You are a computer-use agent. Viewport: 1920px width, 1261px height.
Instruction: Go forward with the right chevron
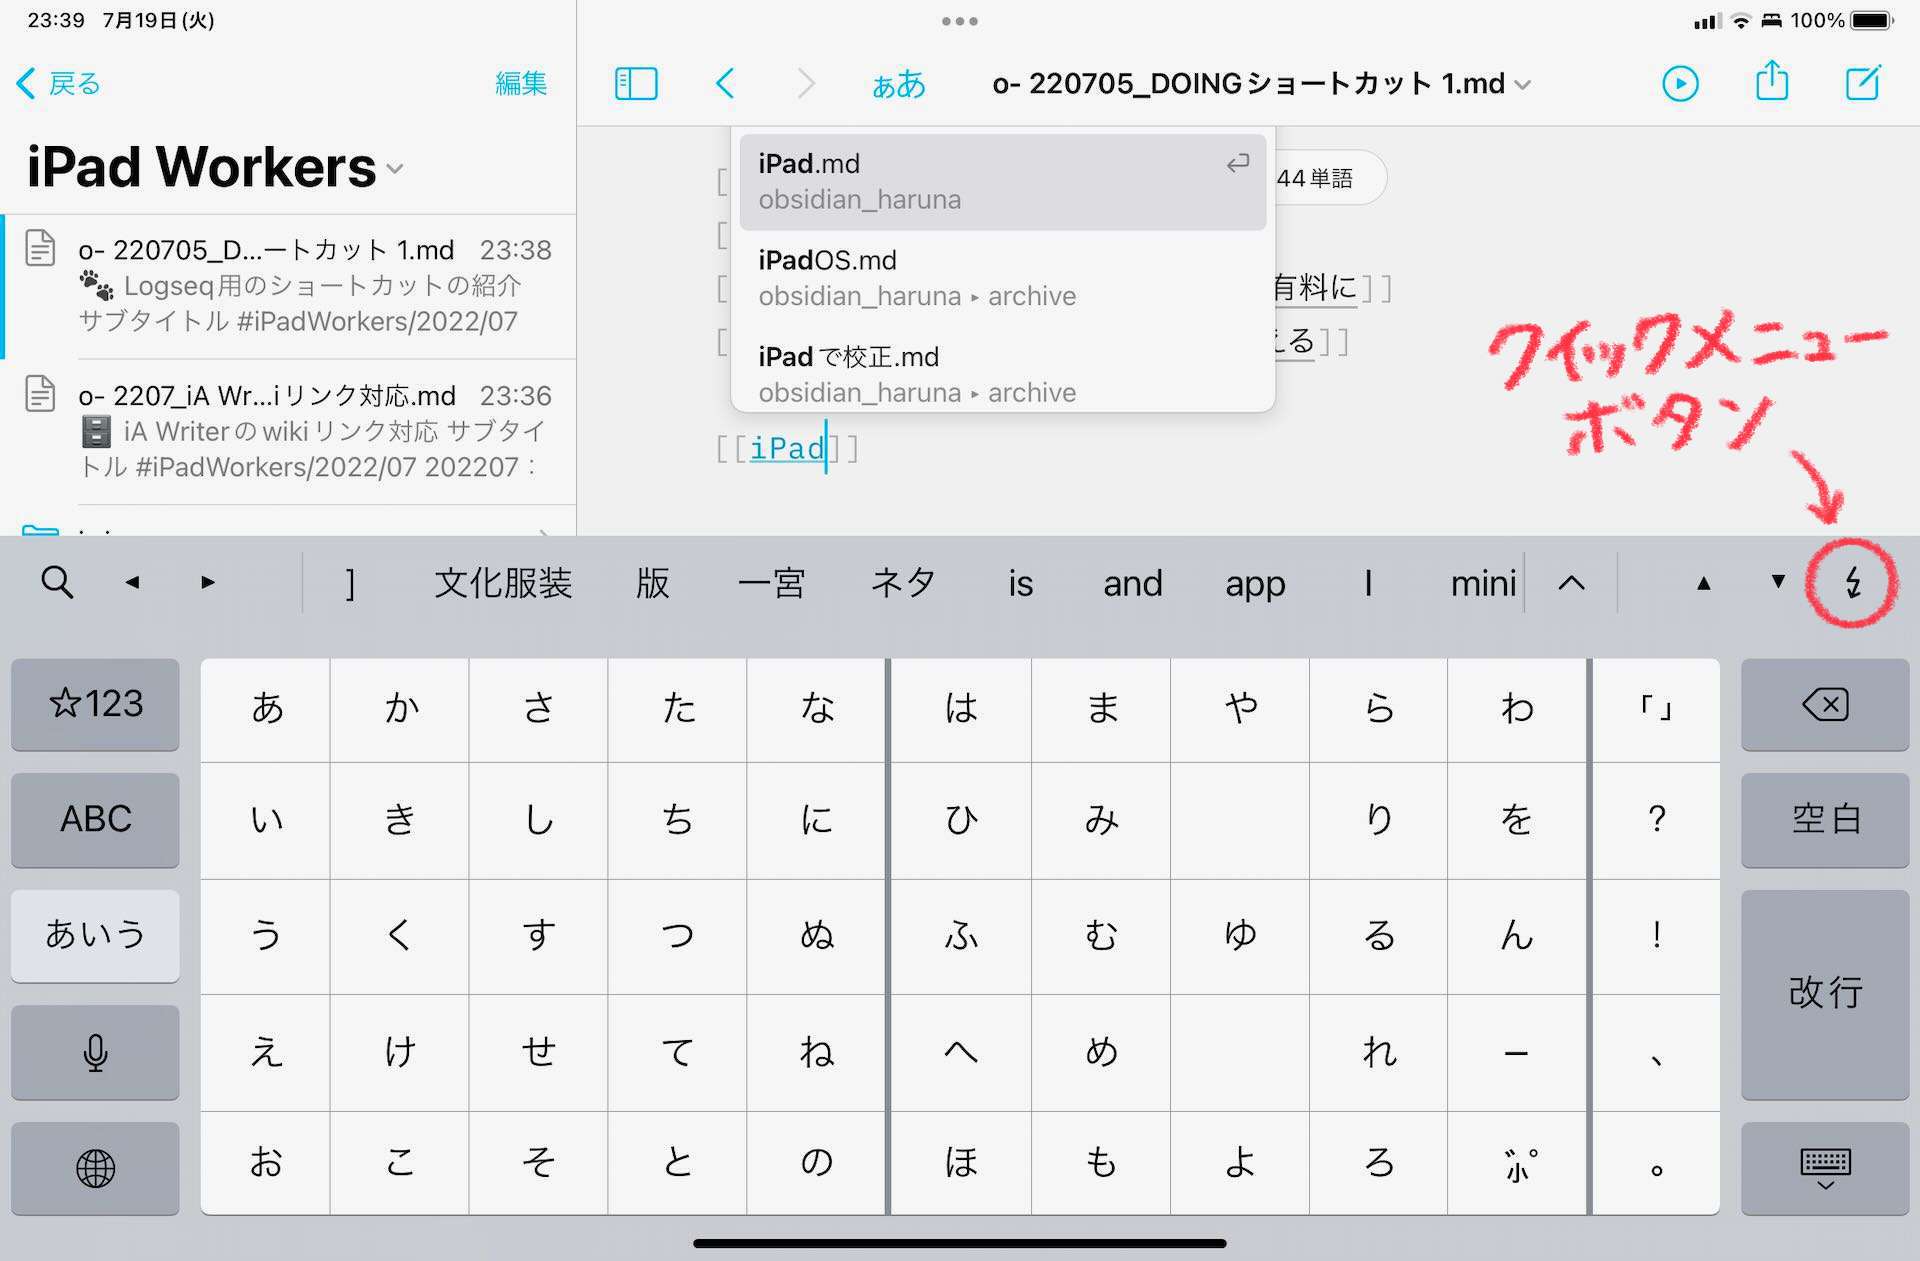(x=806, y=83)
